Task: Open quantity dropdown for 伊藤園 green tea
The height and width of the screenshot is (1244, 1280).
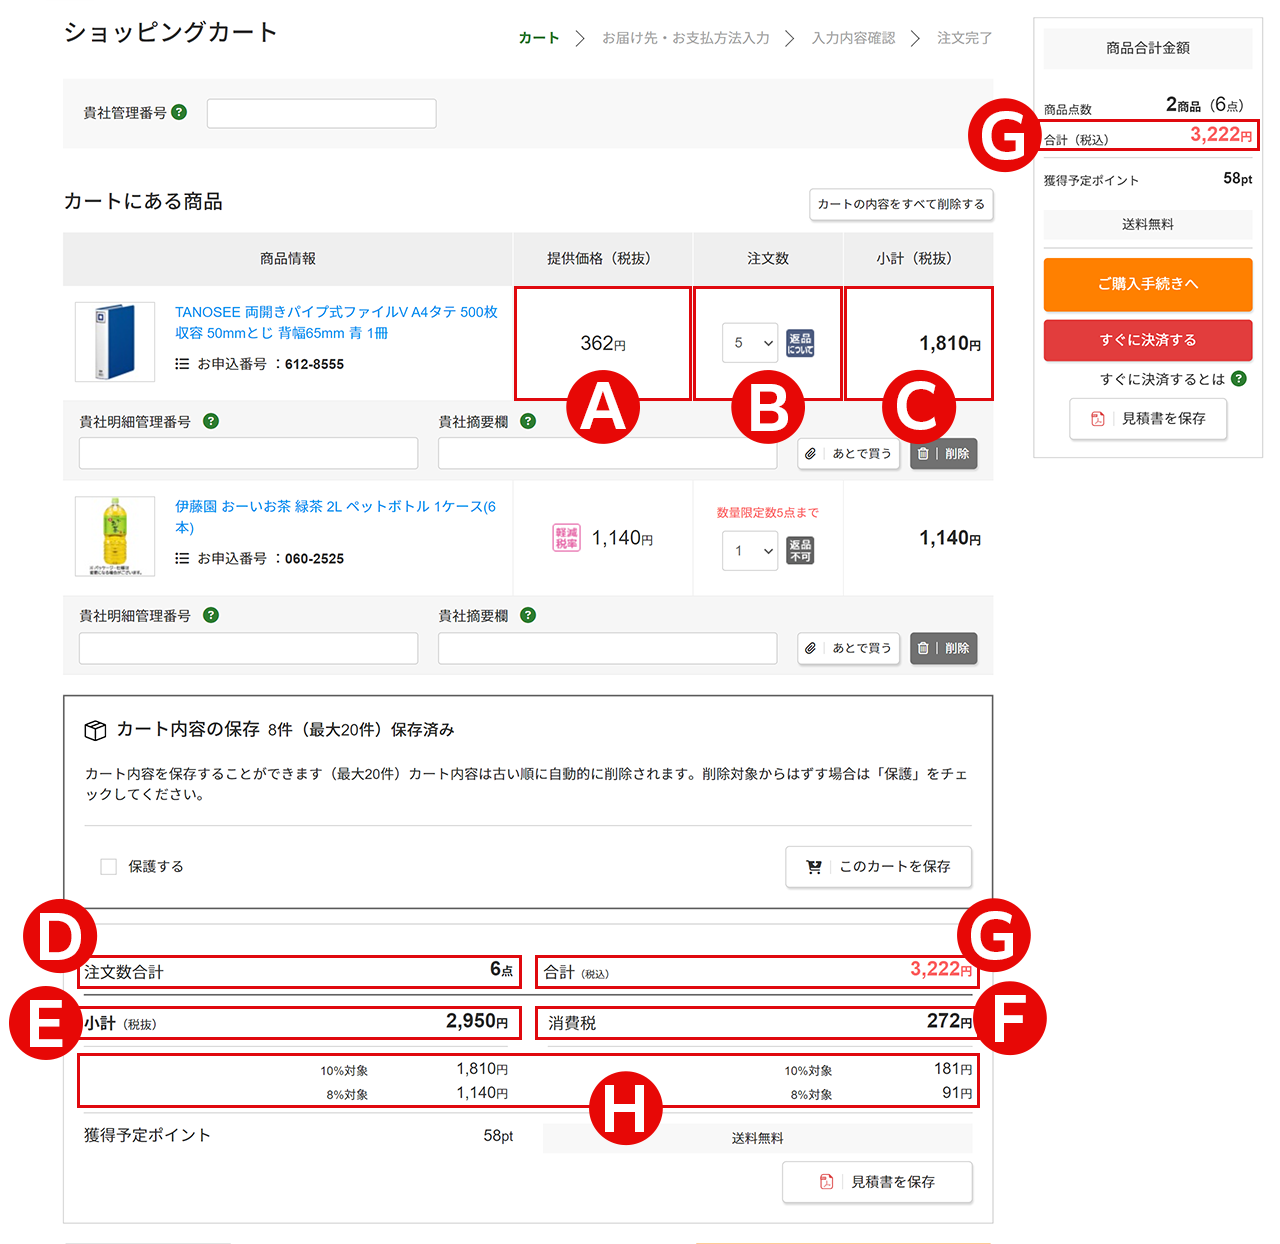Action: (x=750, y=550)
